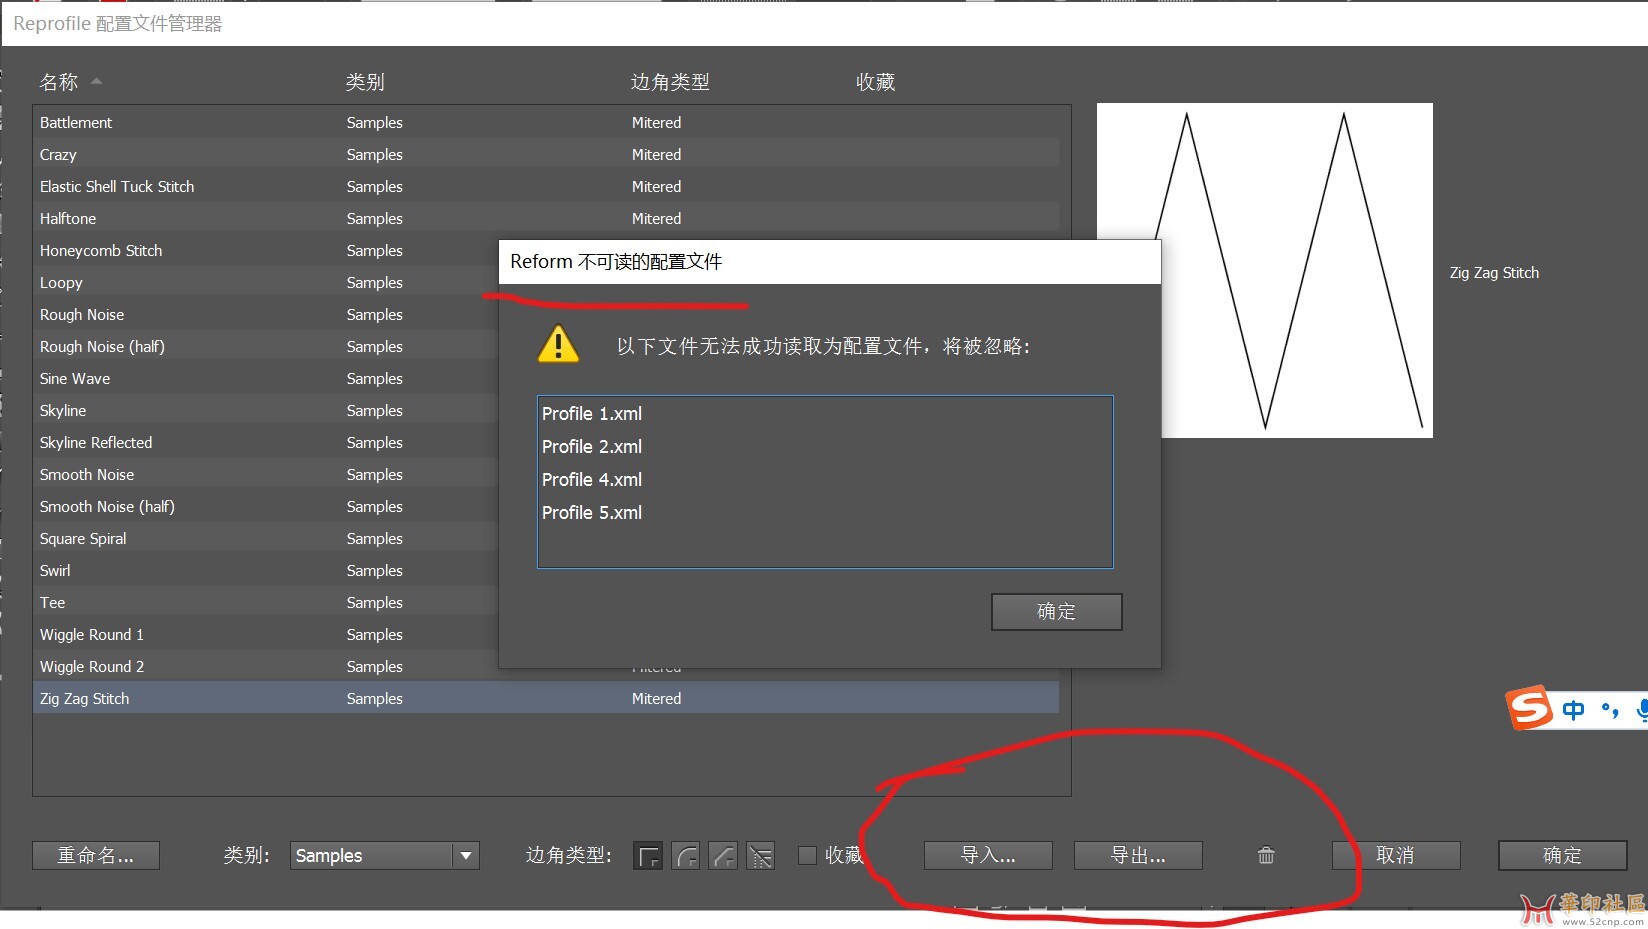Select the Square Spiral profile row

[266, 538]
